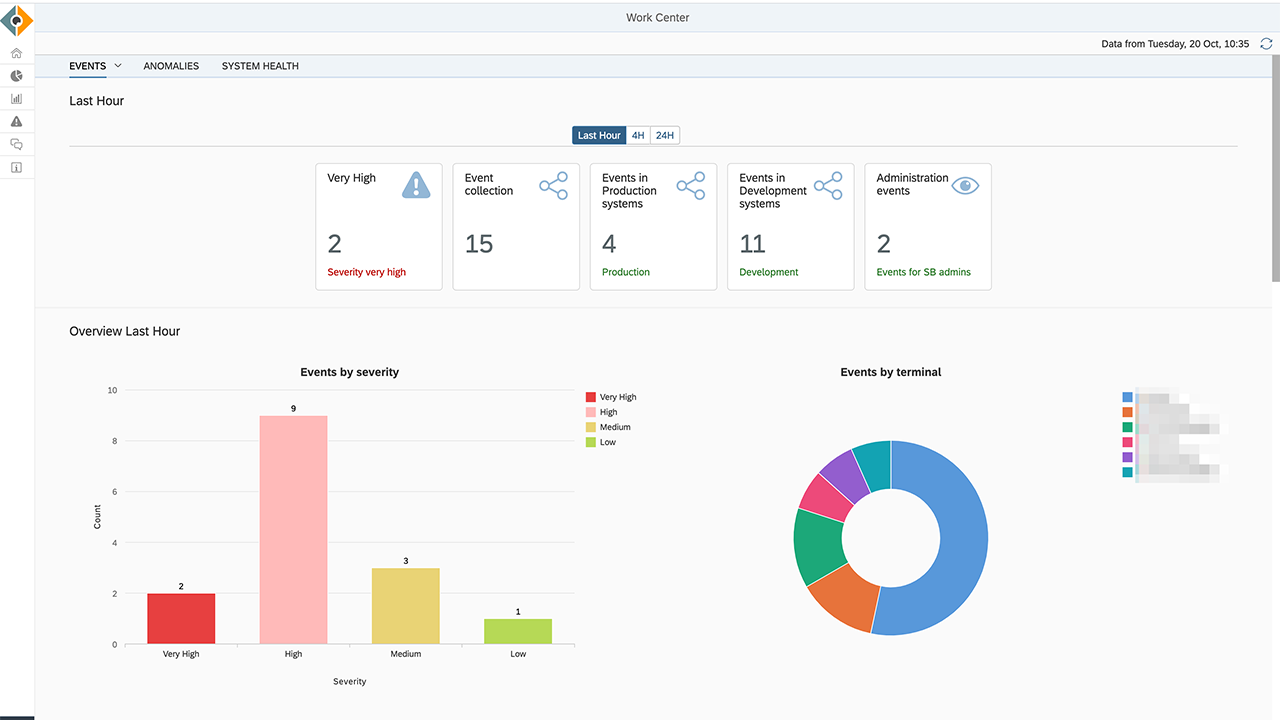Switch to the ANOMALIES tab

[x=171, y=66]
